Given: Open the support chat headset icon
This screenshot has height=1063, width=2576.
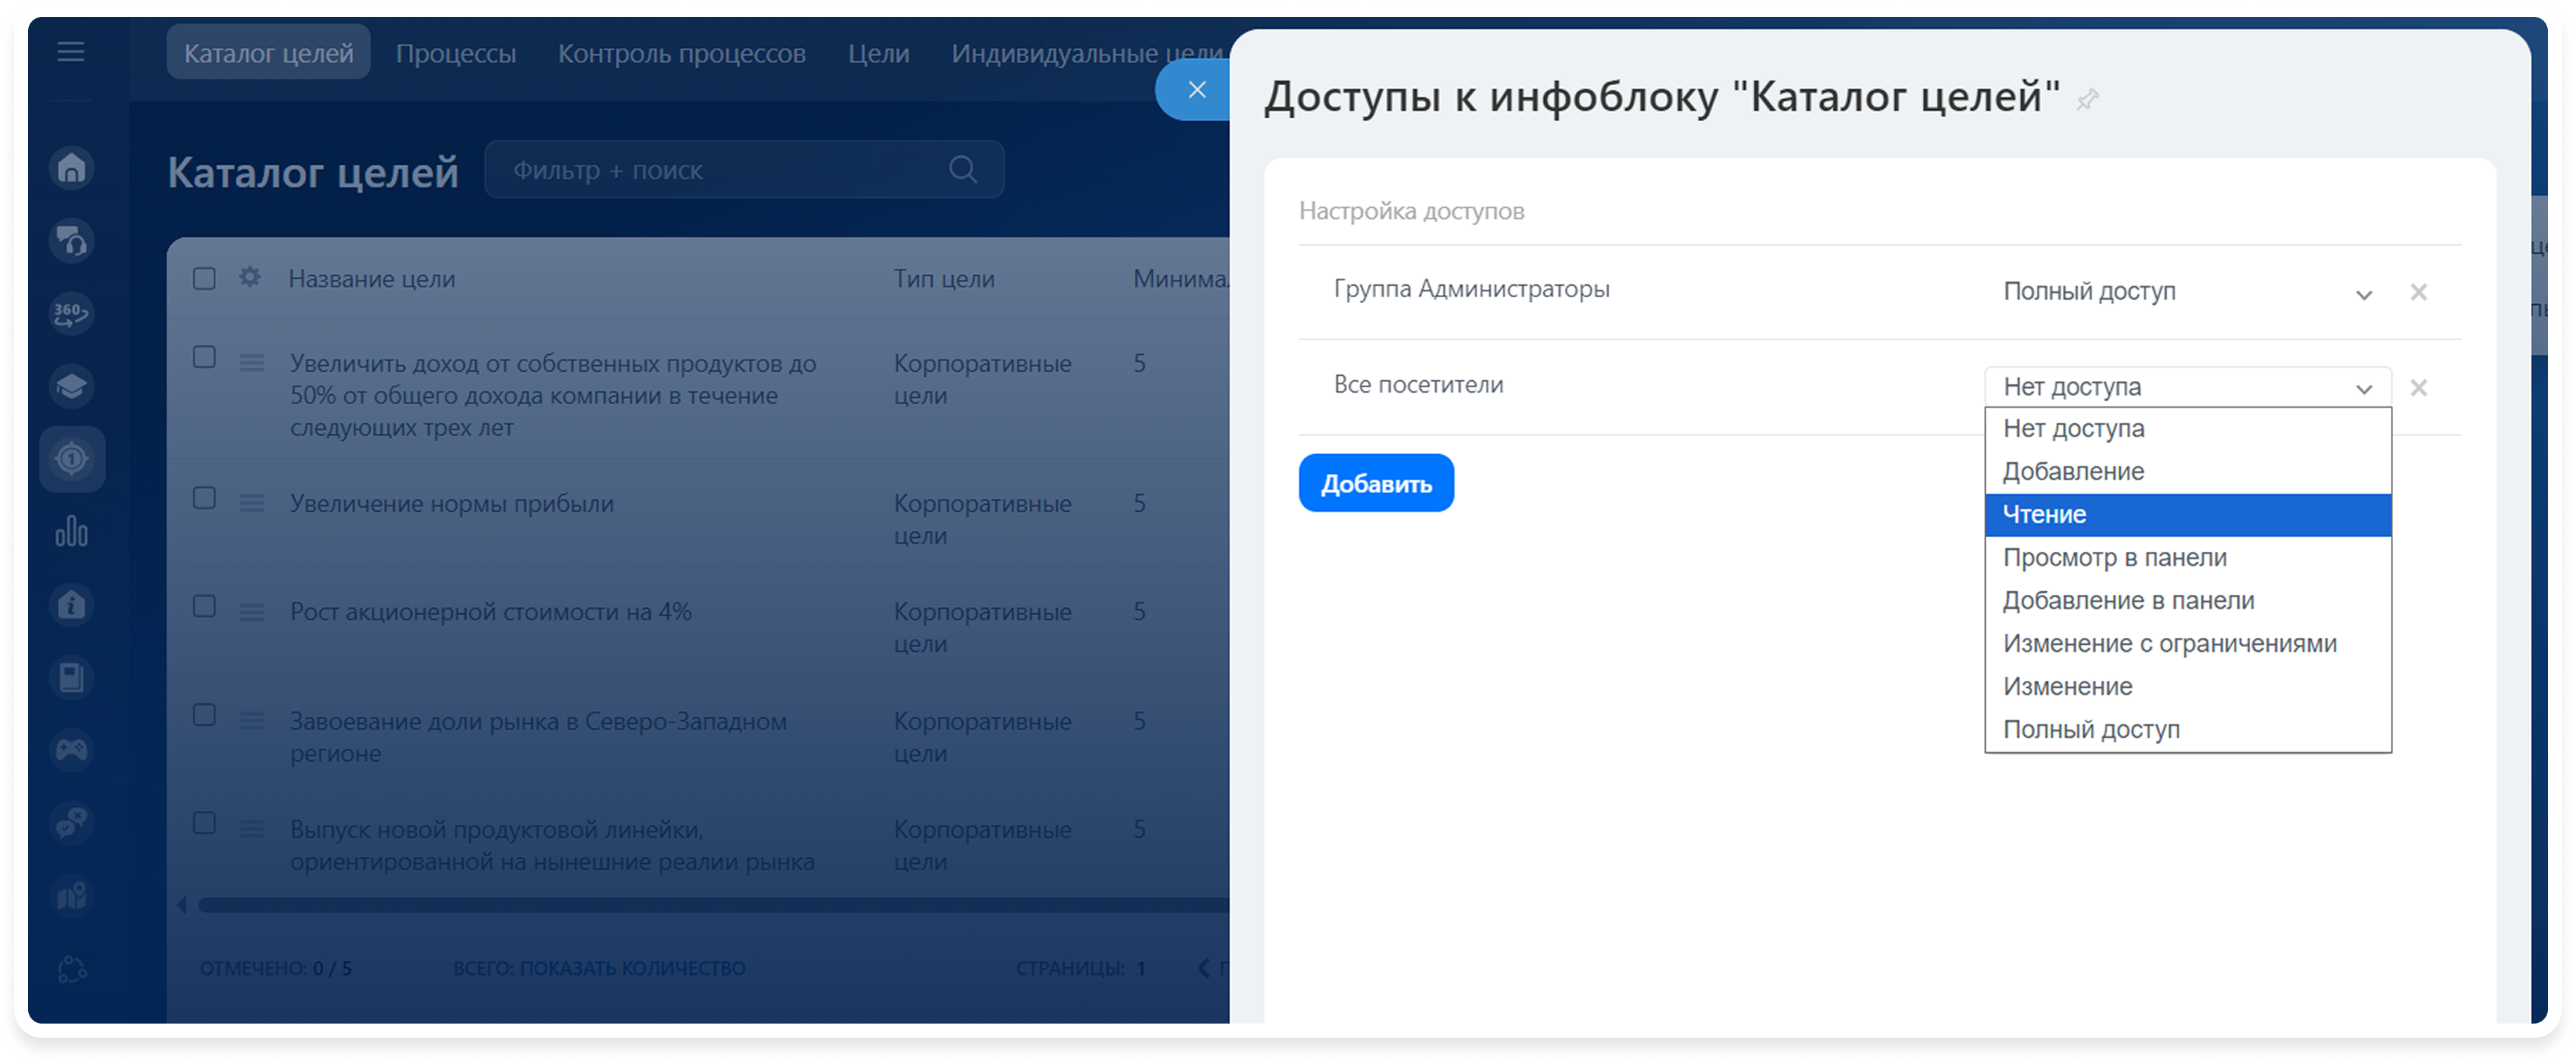Looking at the screenshot, I should click(71, 240).
